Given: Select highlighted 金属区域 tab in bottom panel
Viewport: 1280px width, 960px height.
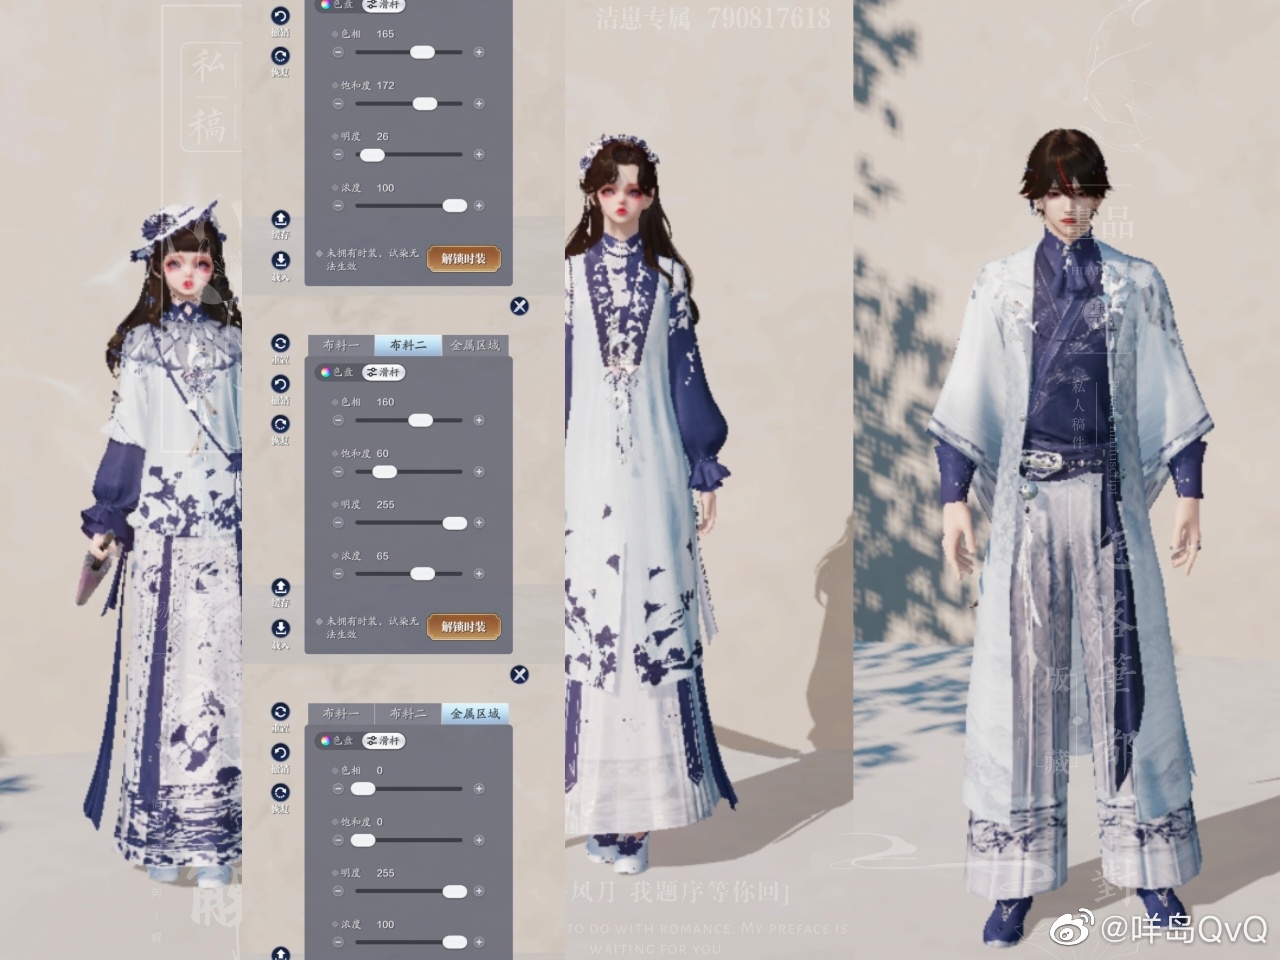Looking at the screenshot, I should point(475,713).
